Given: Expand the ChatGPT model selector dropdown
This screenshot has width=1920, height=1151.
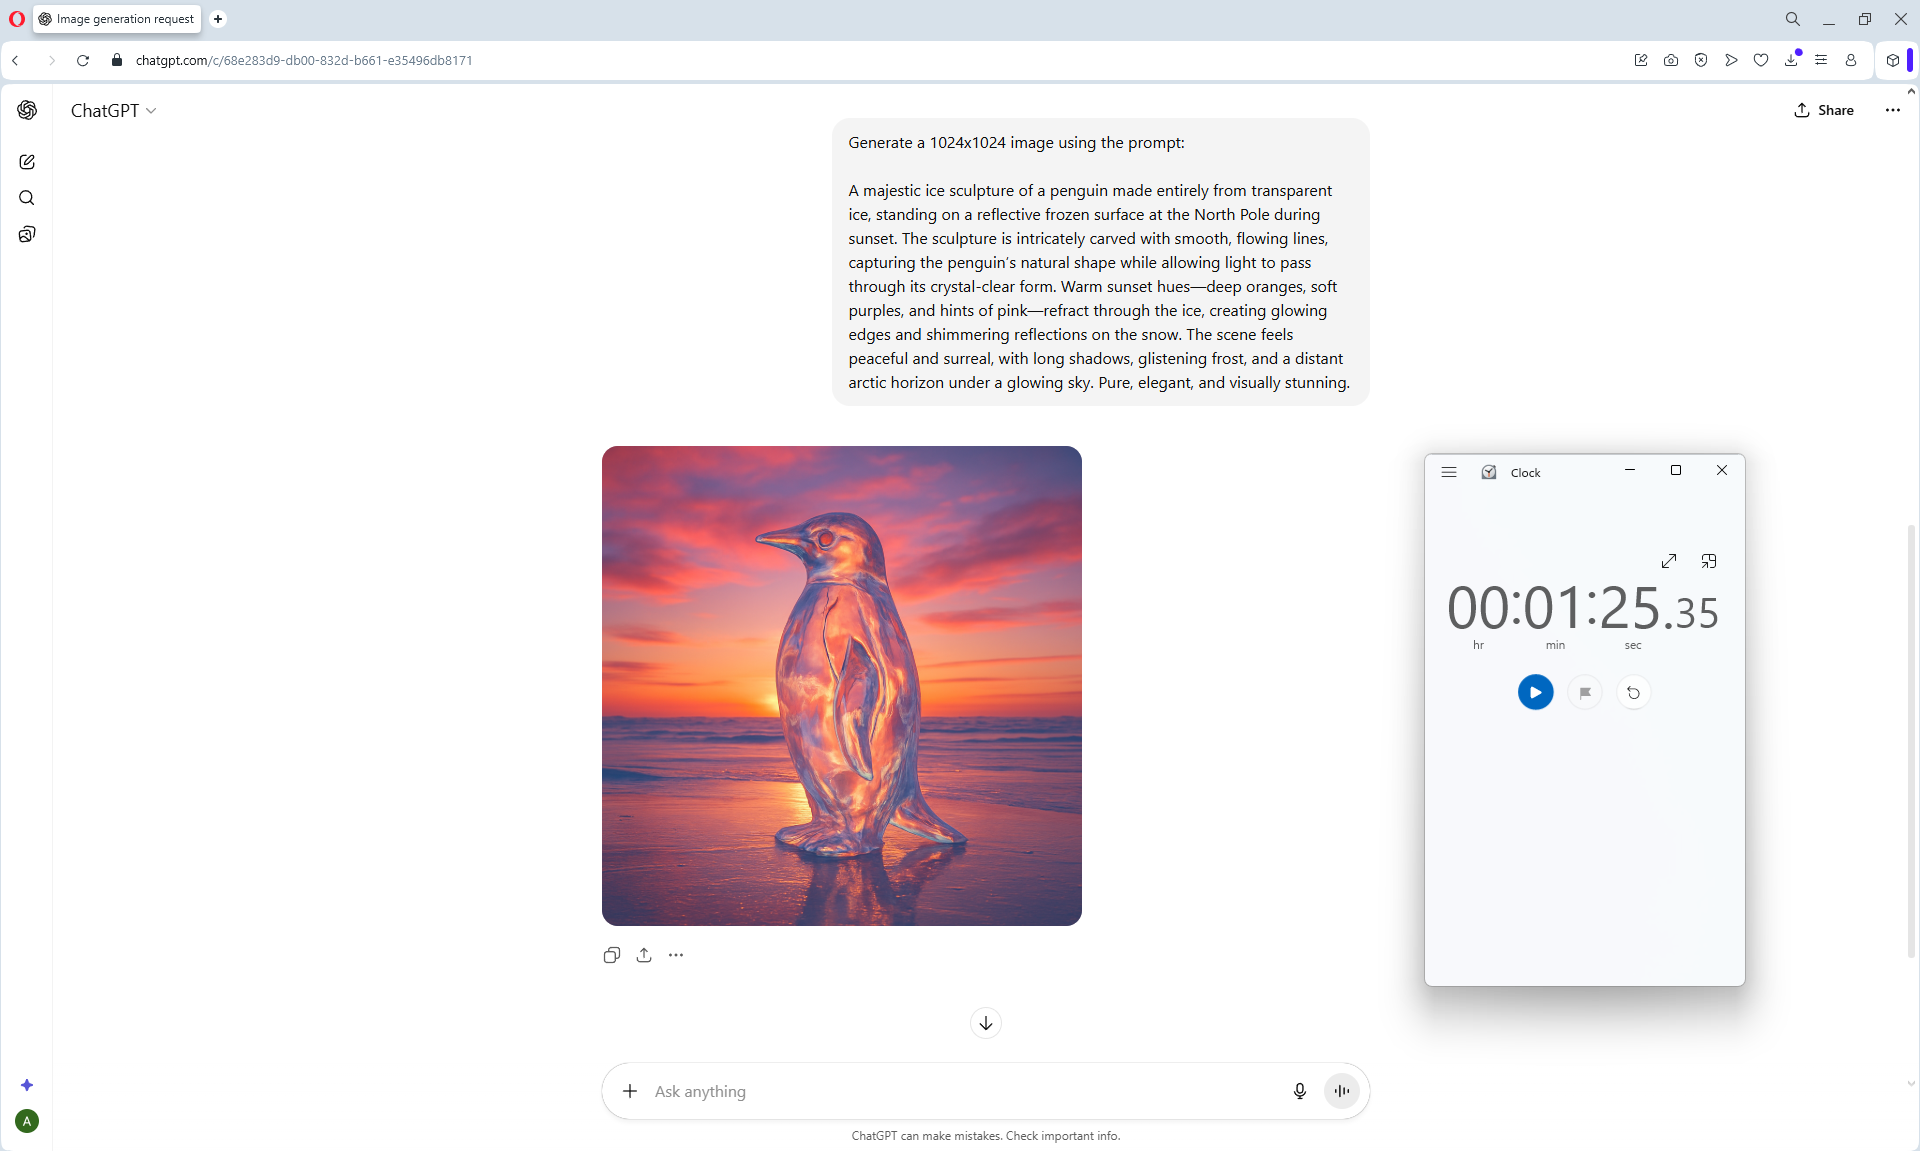Looking at the screenshot, I should pos(113,111).
